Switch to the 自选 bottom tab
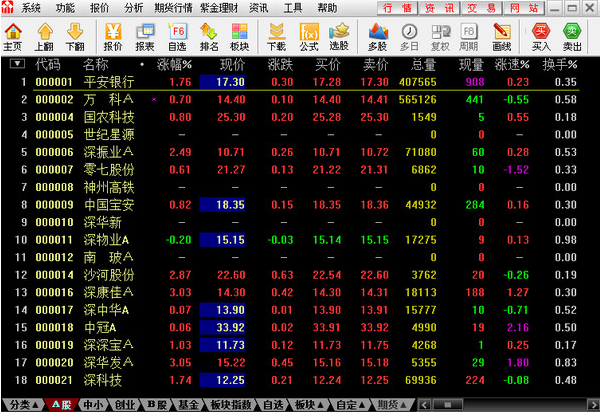Screen dimensions: 600x412 pos(273,405)
